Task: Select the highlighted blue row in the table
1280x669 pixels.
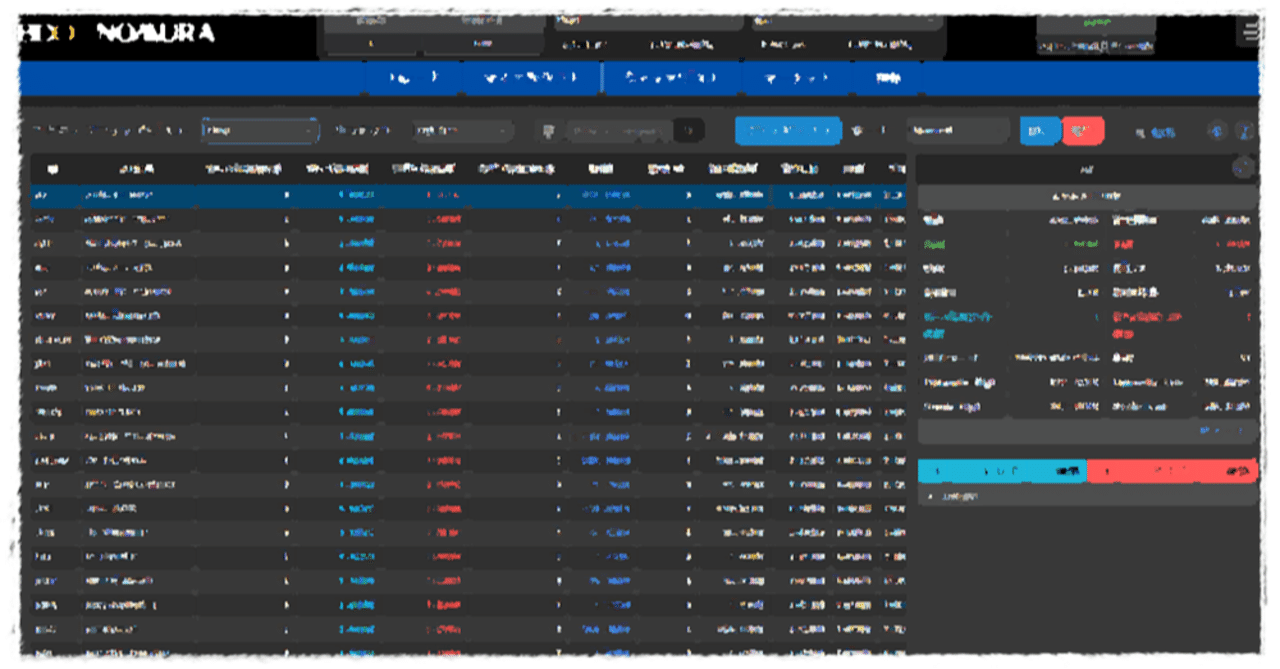Action: point(468,194)
